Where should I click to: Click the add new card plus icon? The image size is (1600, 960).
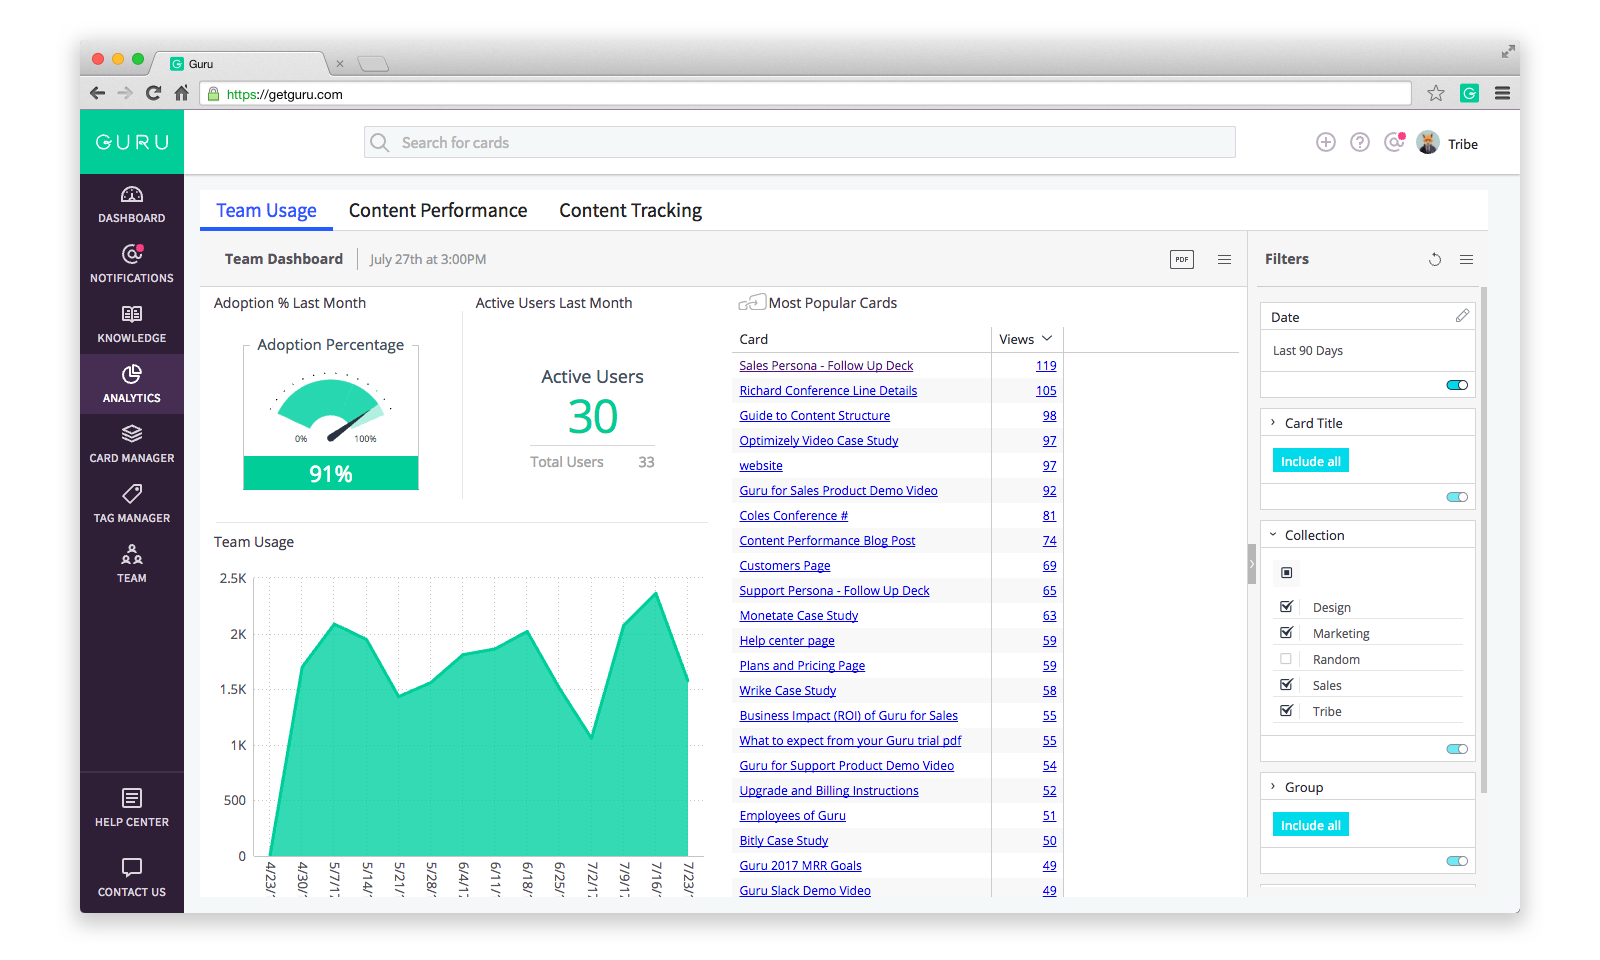point(1326,143)
